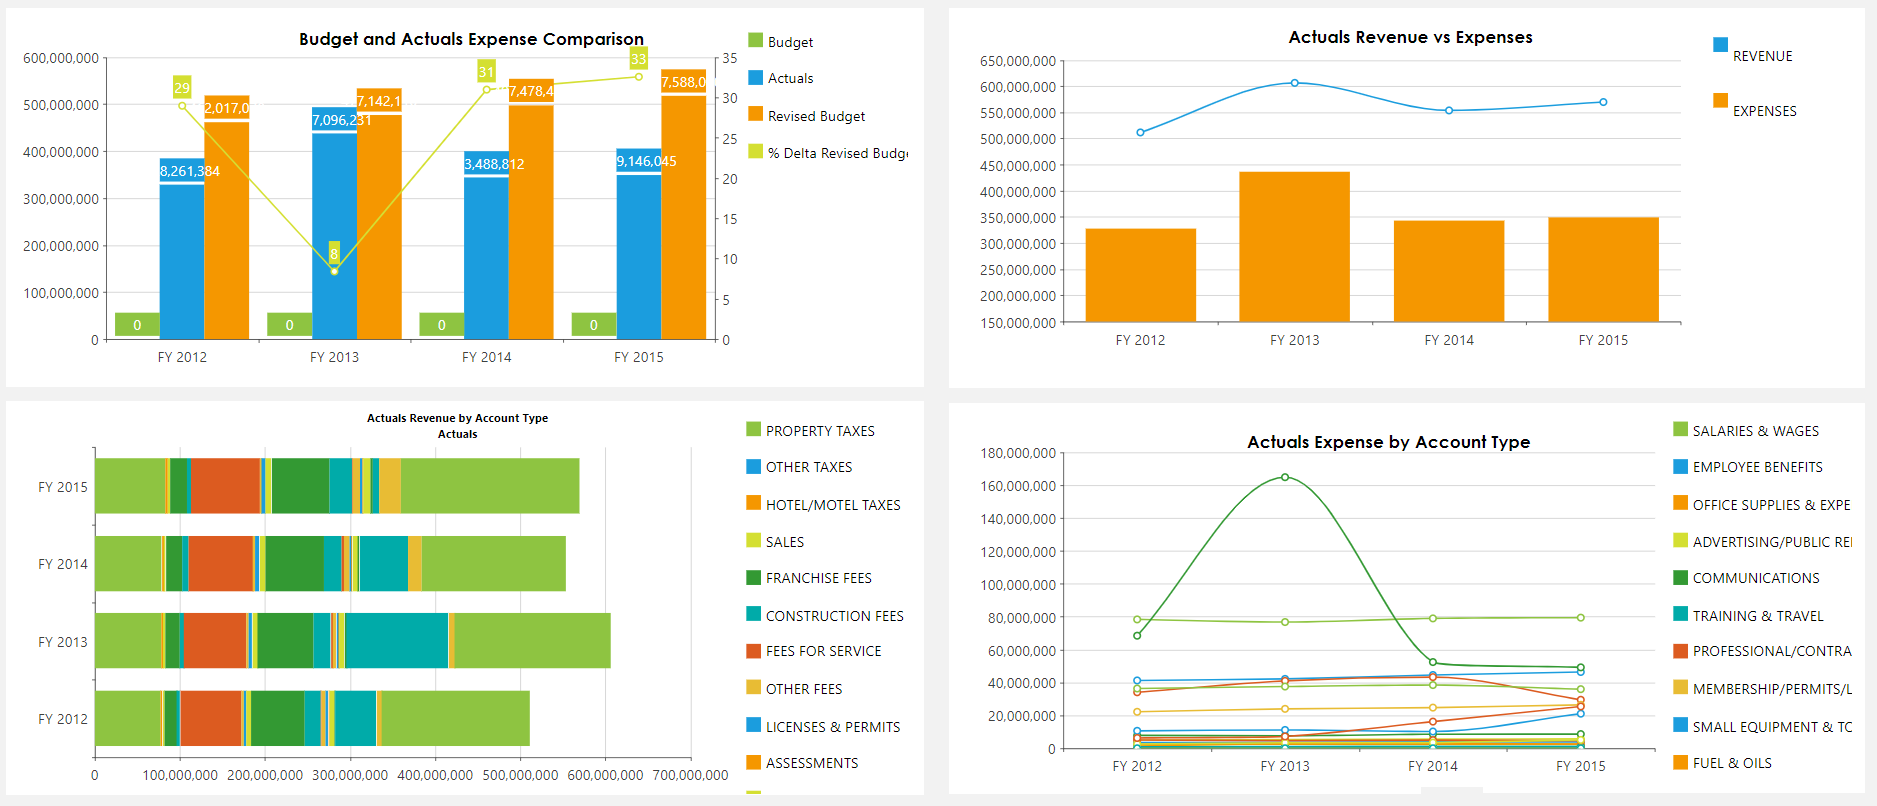Click the green FY 2013 Budget bar showing 0
Viewport: 1877px width, 806px height.
click(289, 325)
